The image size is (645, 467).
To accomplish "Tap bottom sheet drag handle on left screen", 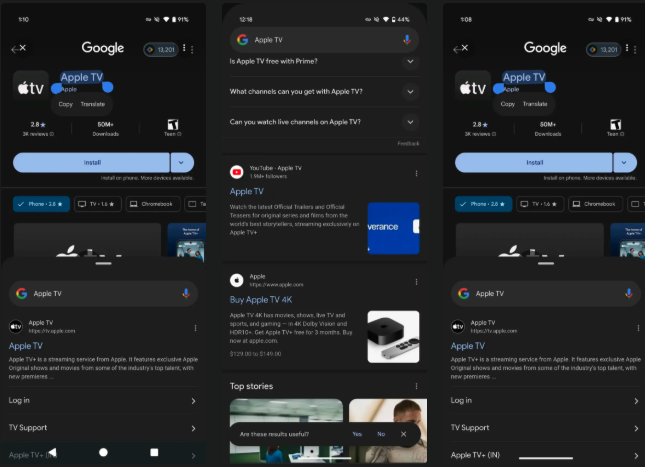I will pos(103,263).
